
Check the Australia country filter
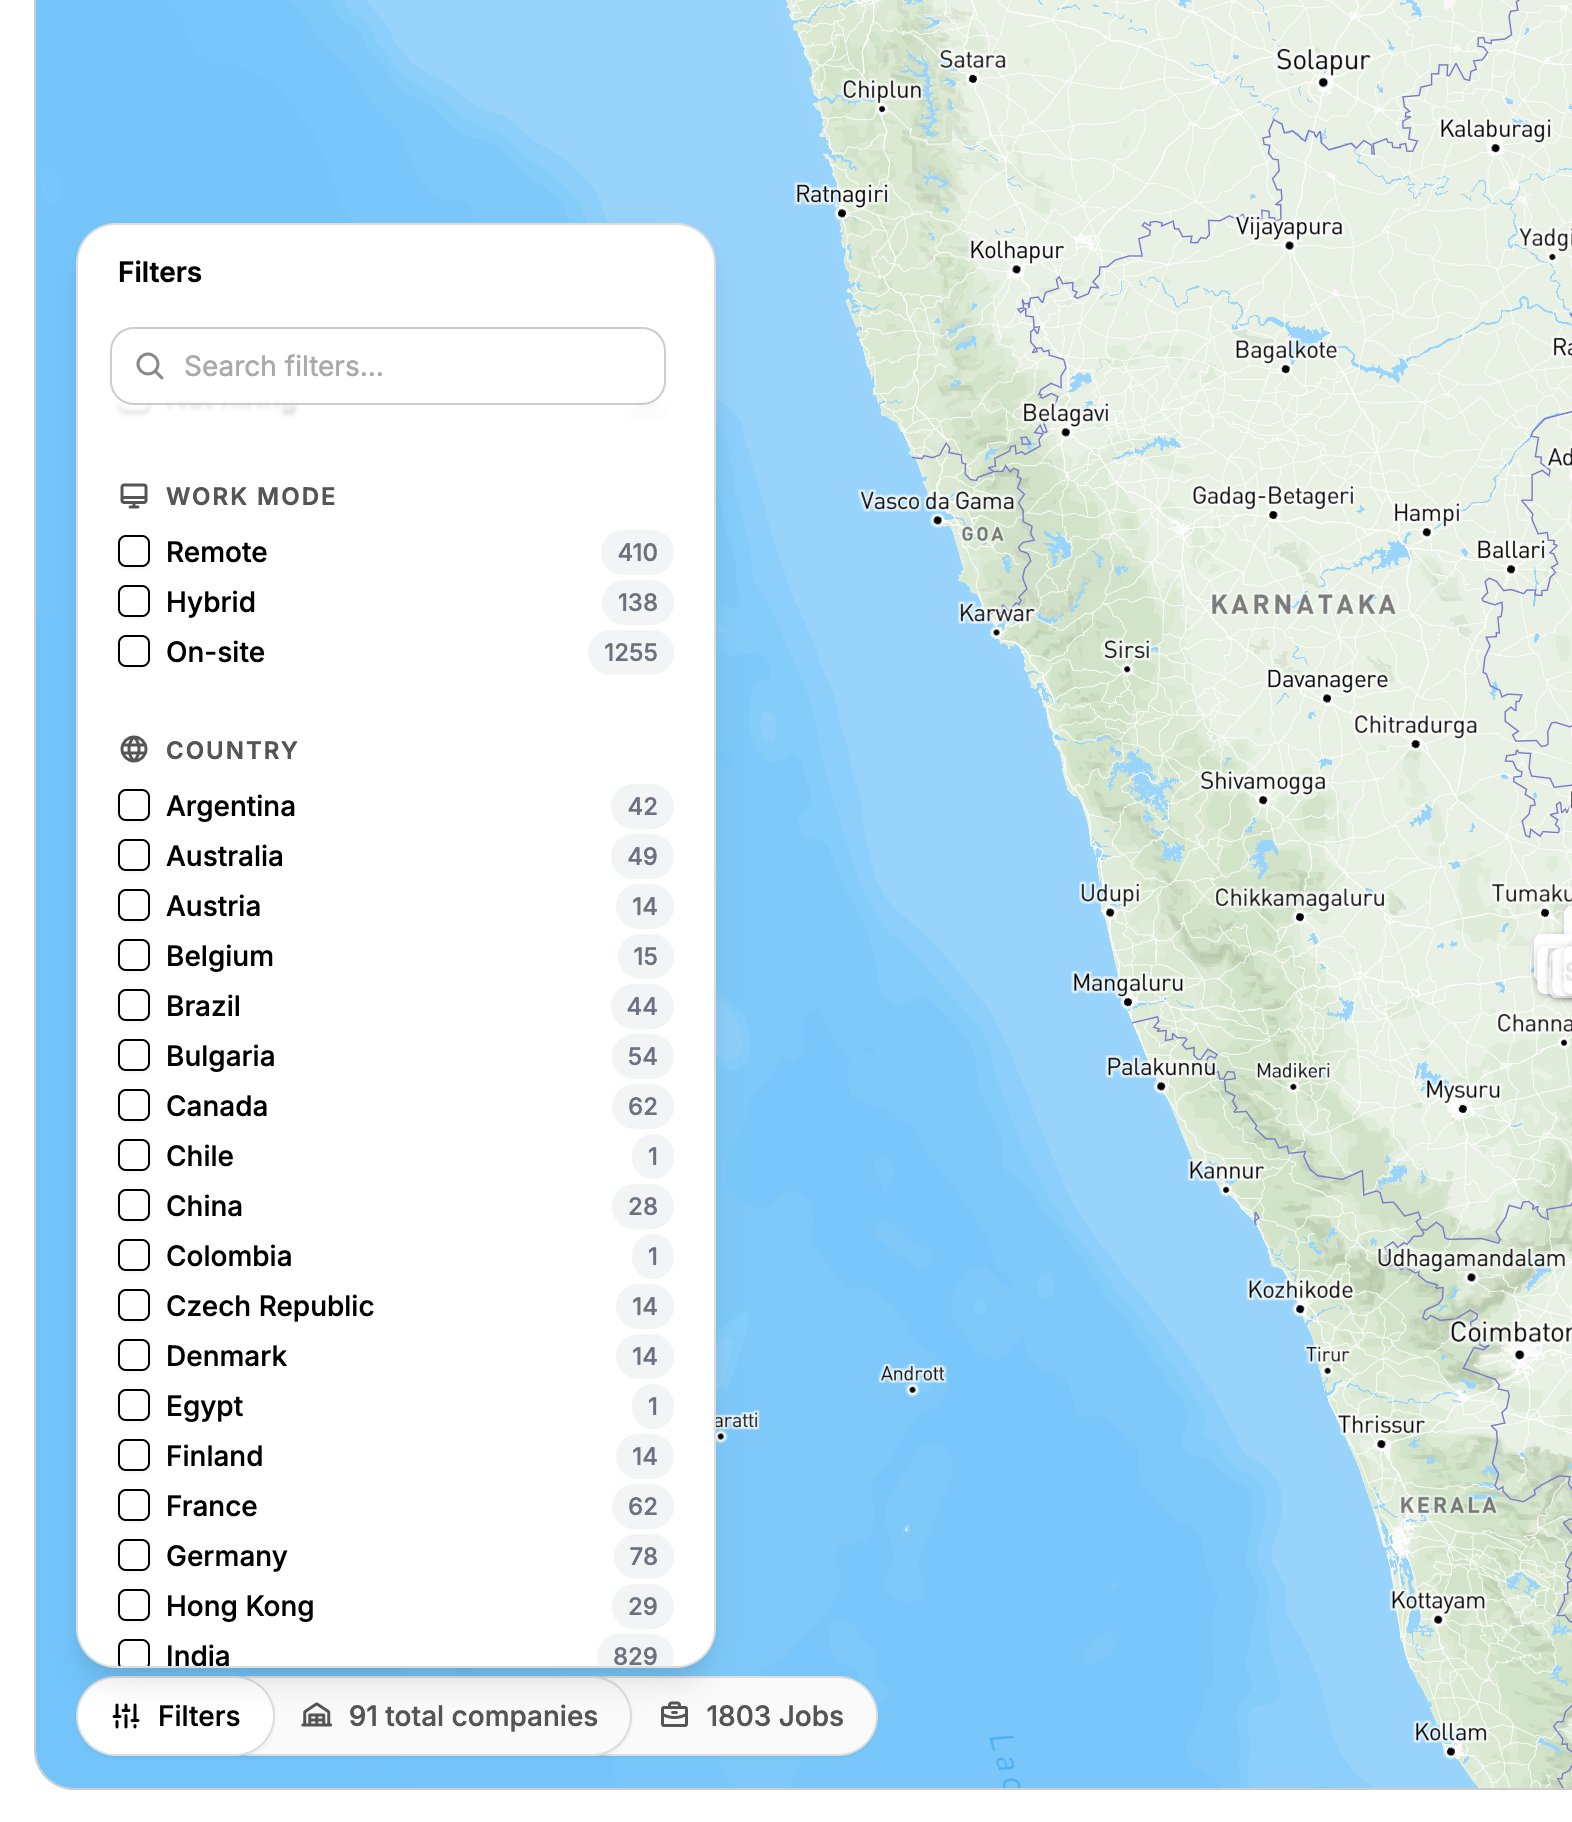click(134, 856)
